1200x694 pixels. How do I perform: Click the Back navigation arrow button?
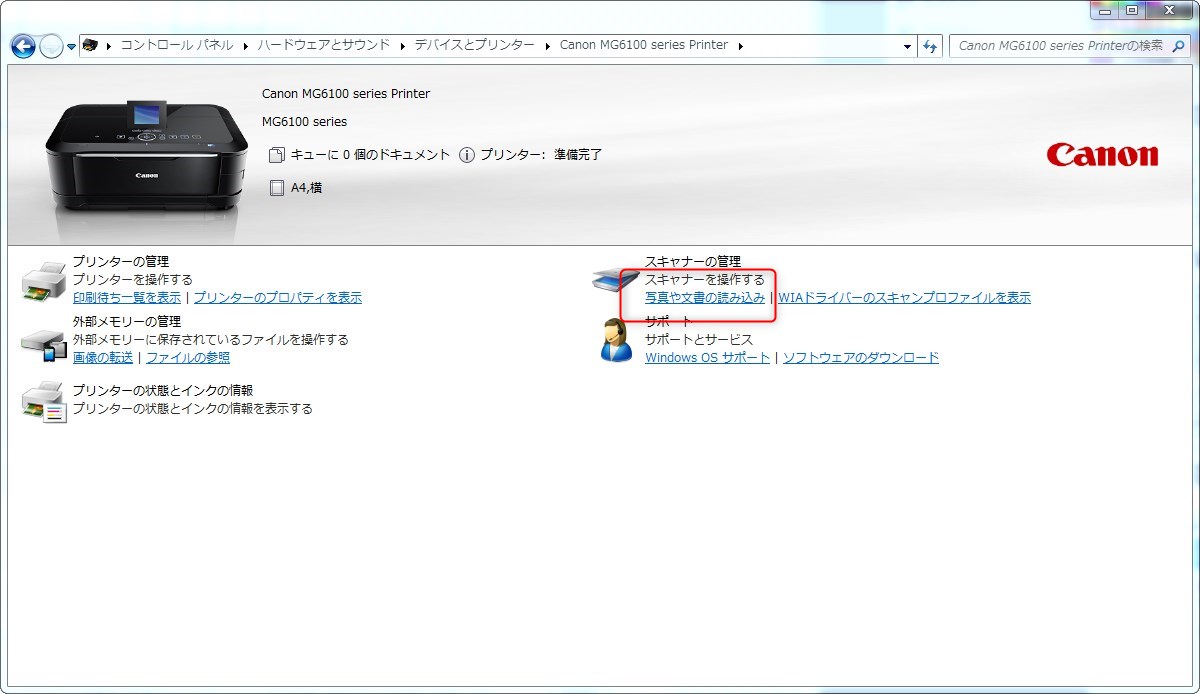point(23,46)
